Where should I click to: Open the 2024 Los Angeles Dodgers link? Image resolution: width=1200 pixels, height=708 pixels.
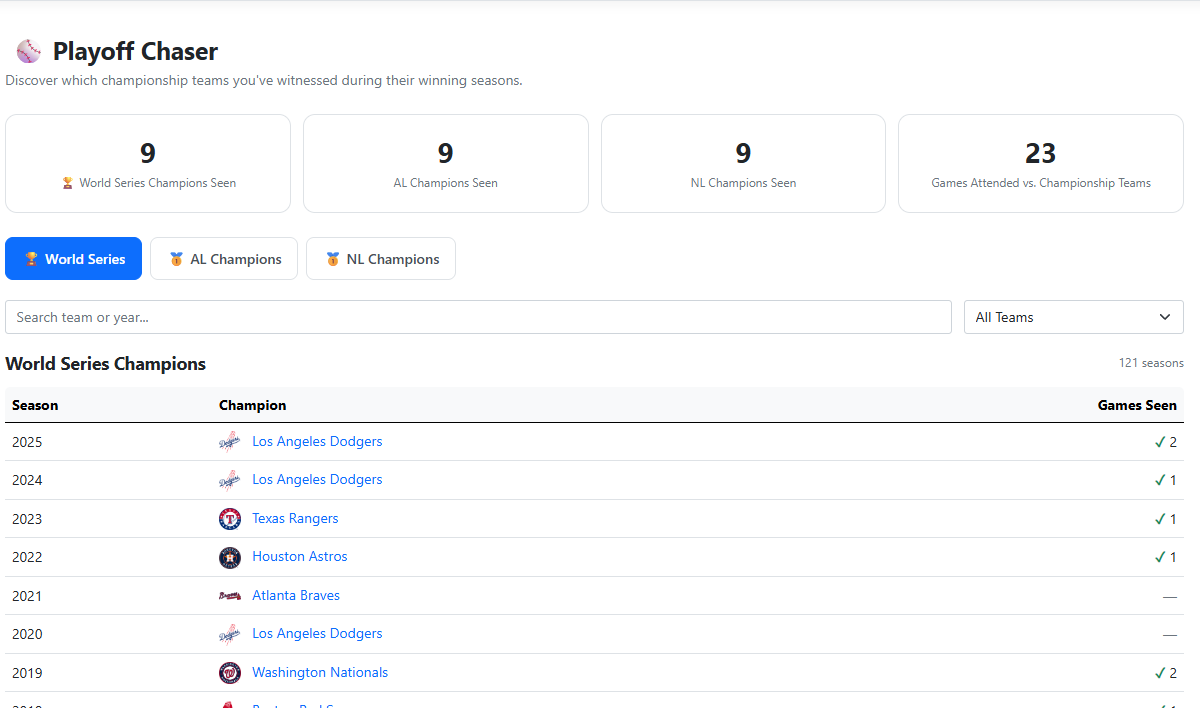[x=317, y=480]
